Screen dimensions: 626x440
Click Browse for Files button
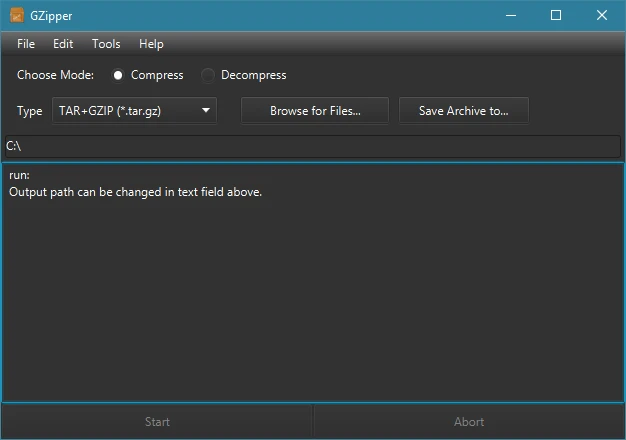[x=315, y=111]
